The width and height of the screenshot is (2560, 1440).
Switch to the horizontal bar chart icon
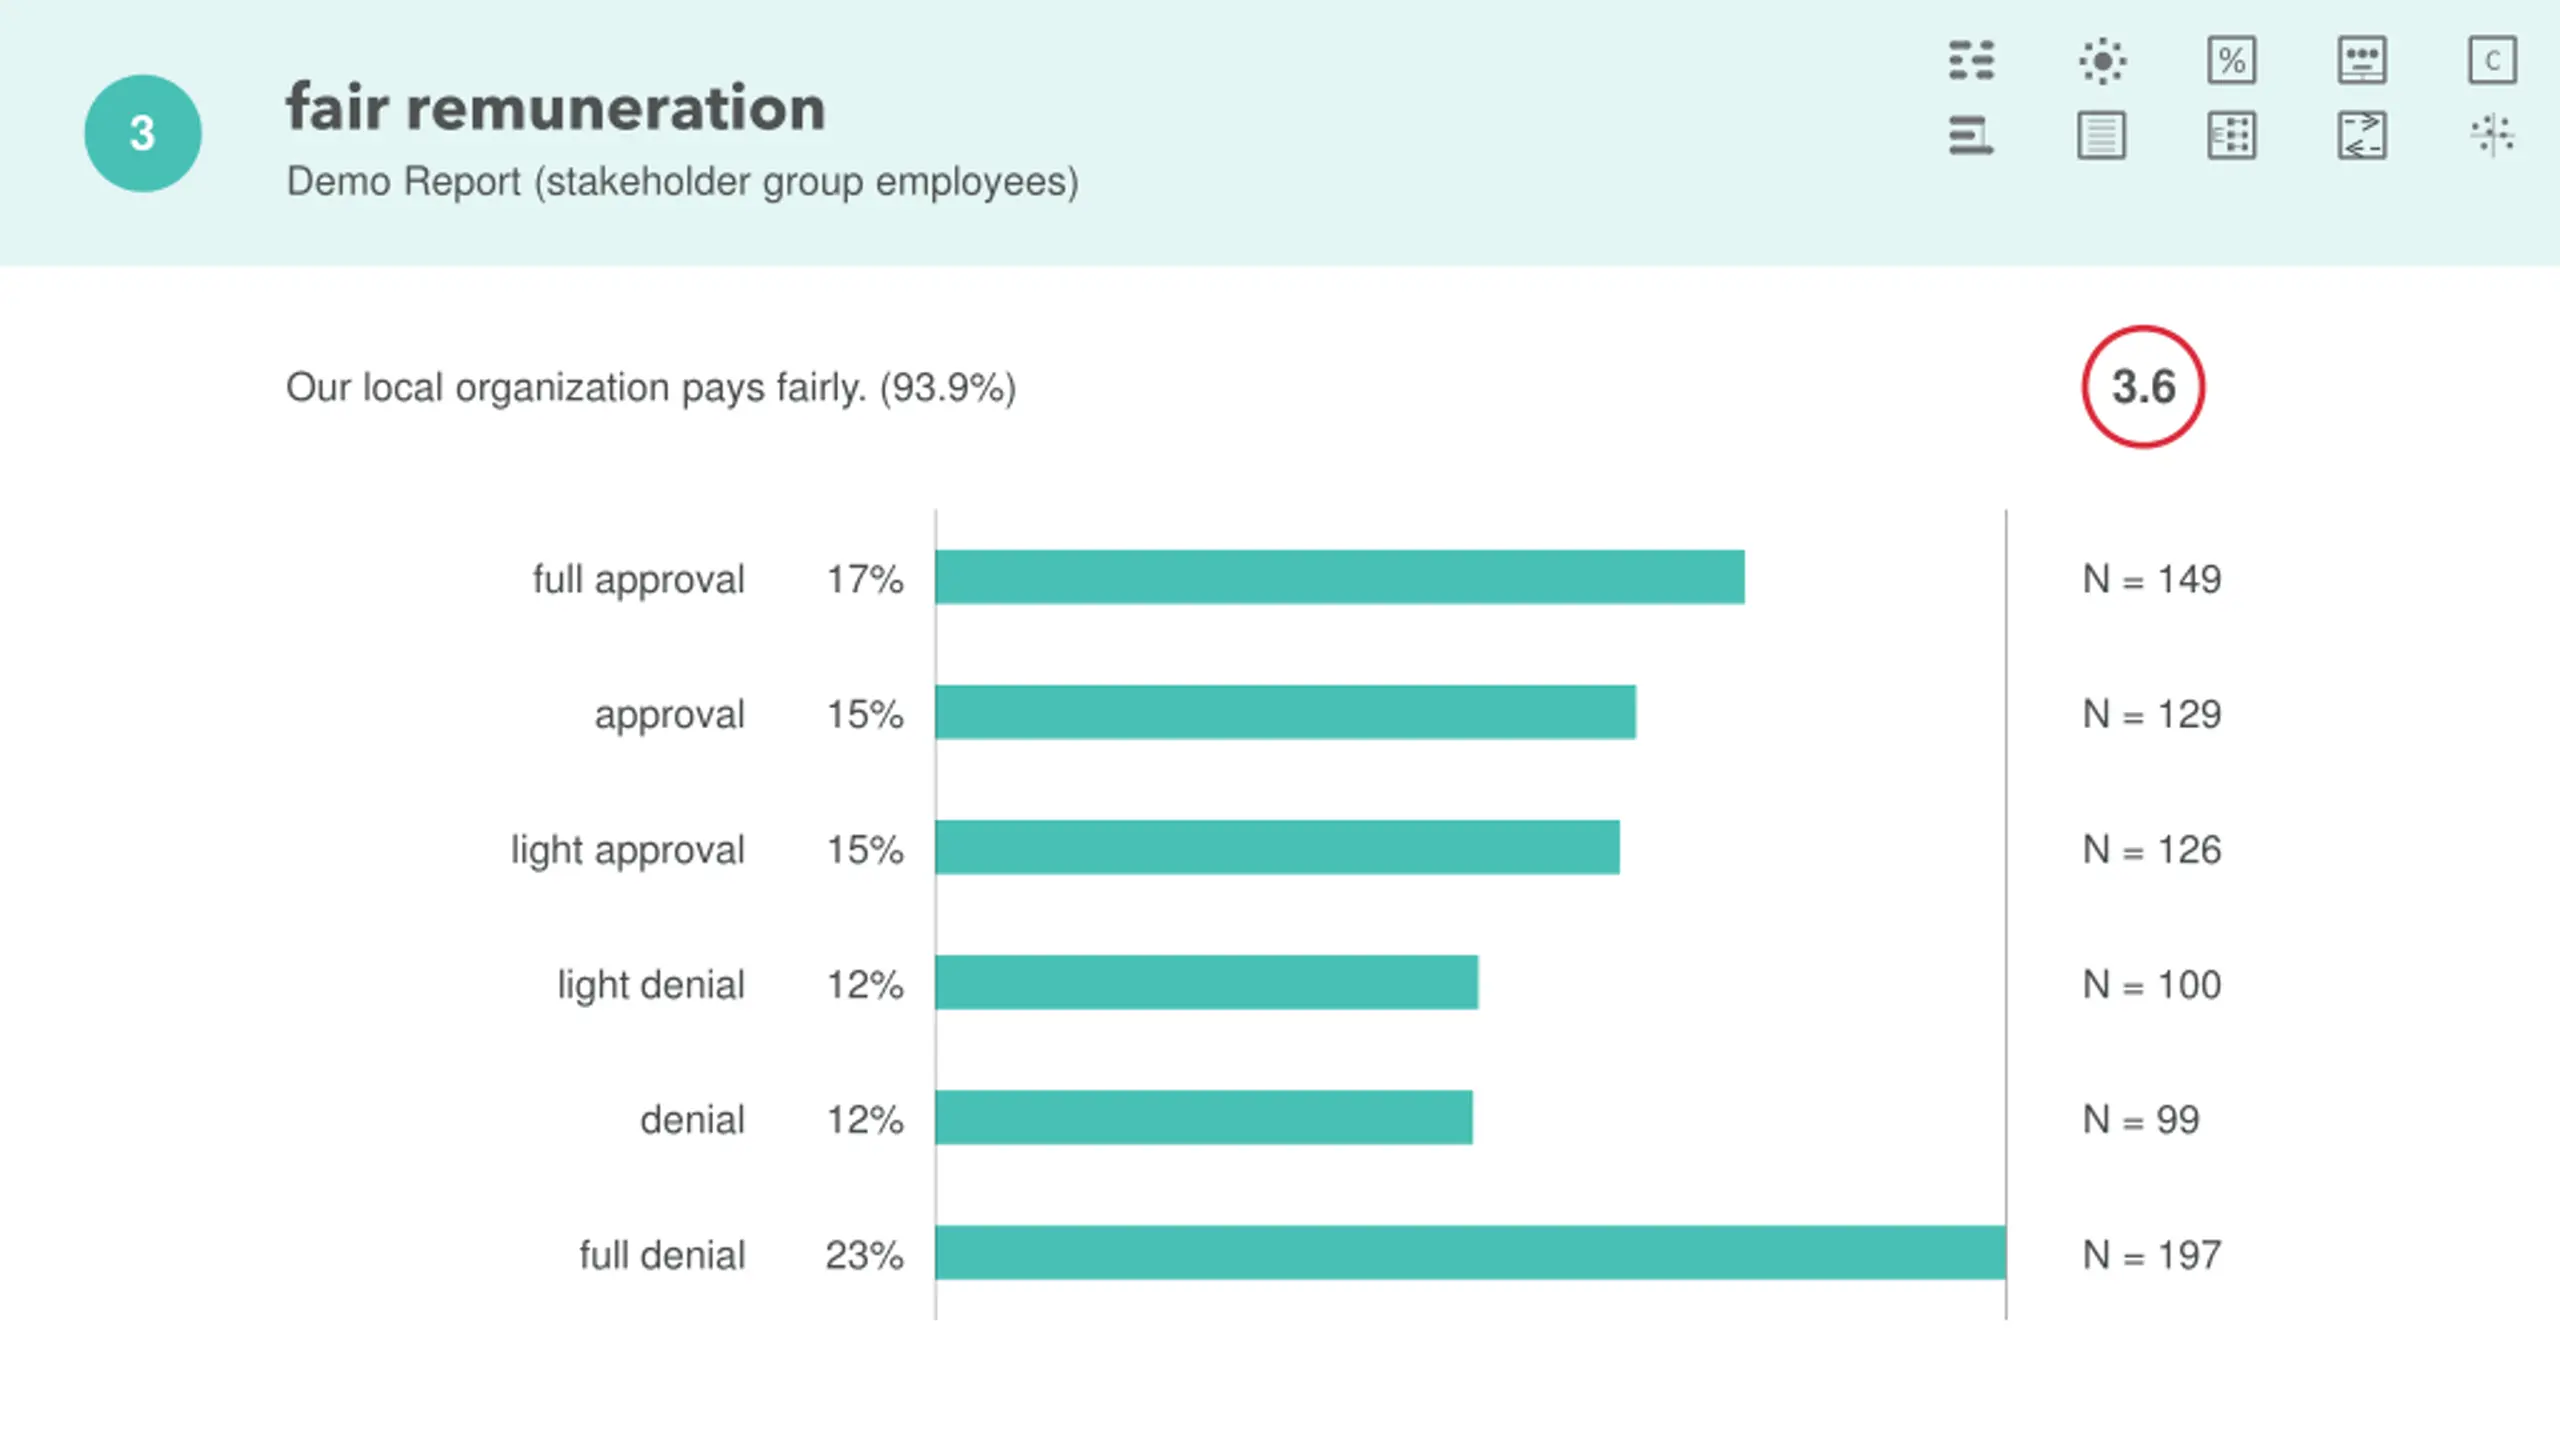pyautogui.click(x=1971, y=135)
